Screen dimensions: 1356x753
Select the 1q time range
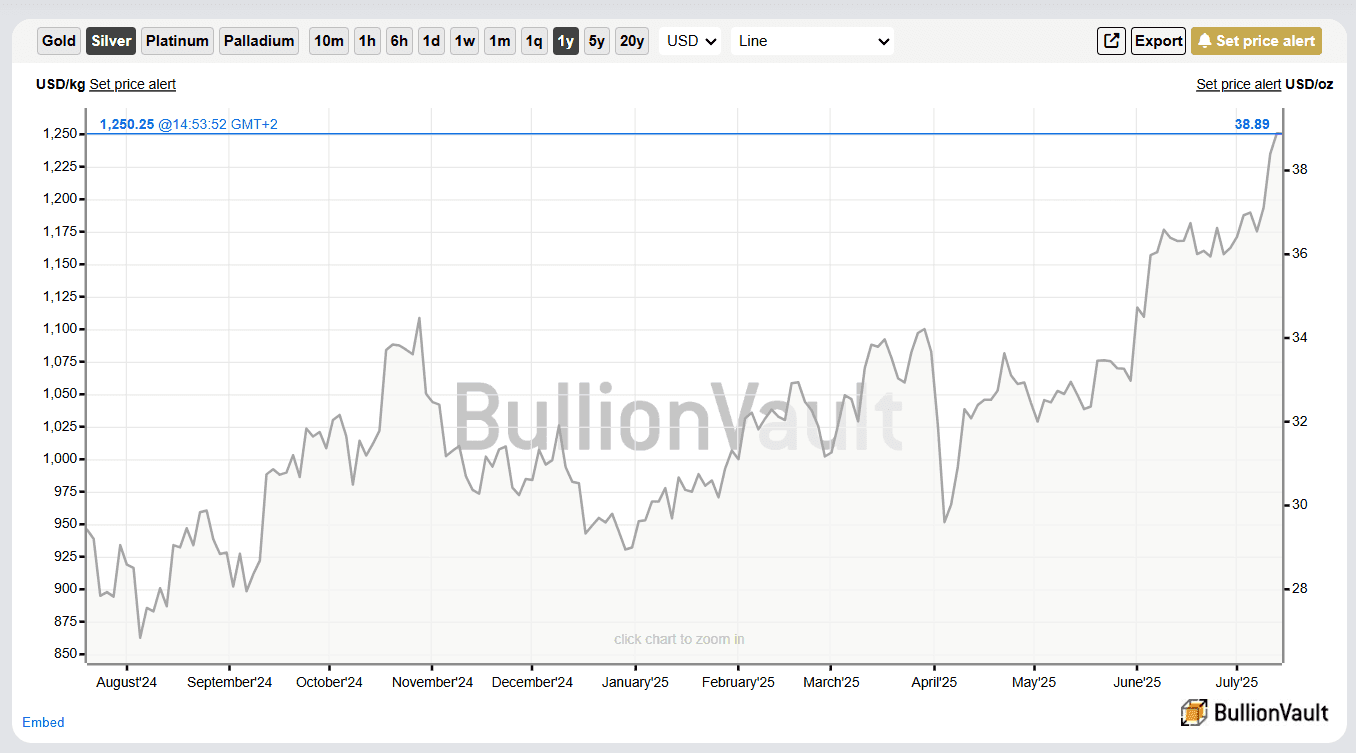pos(534,41)
